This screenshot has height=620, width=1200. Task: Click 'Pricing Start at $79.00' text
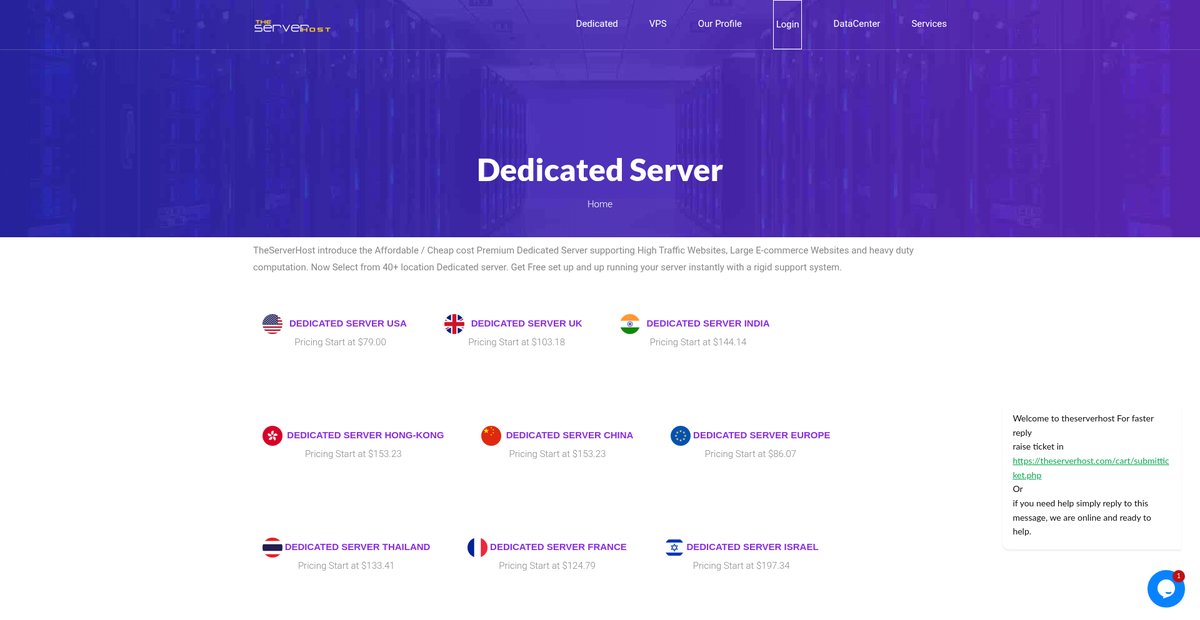[340, 342]
